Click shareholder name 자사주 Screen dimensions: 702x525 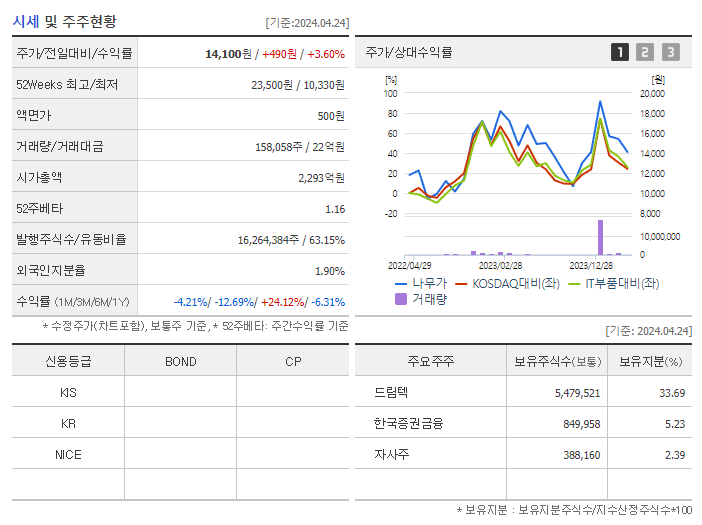point(392,454)
